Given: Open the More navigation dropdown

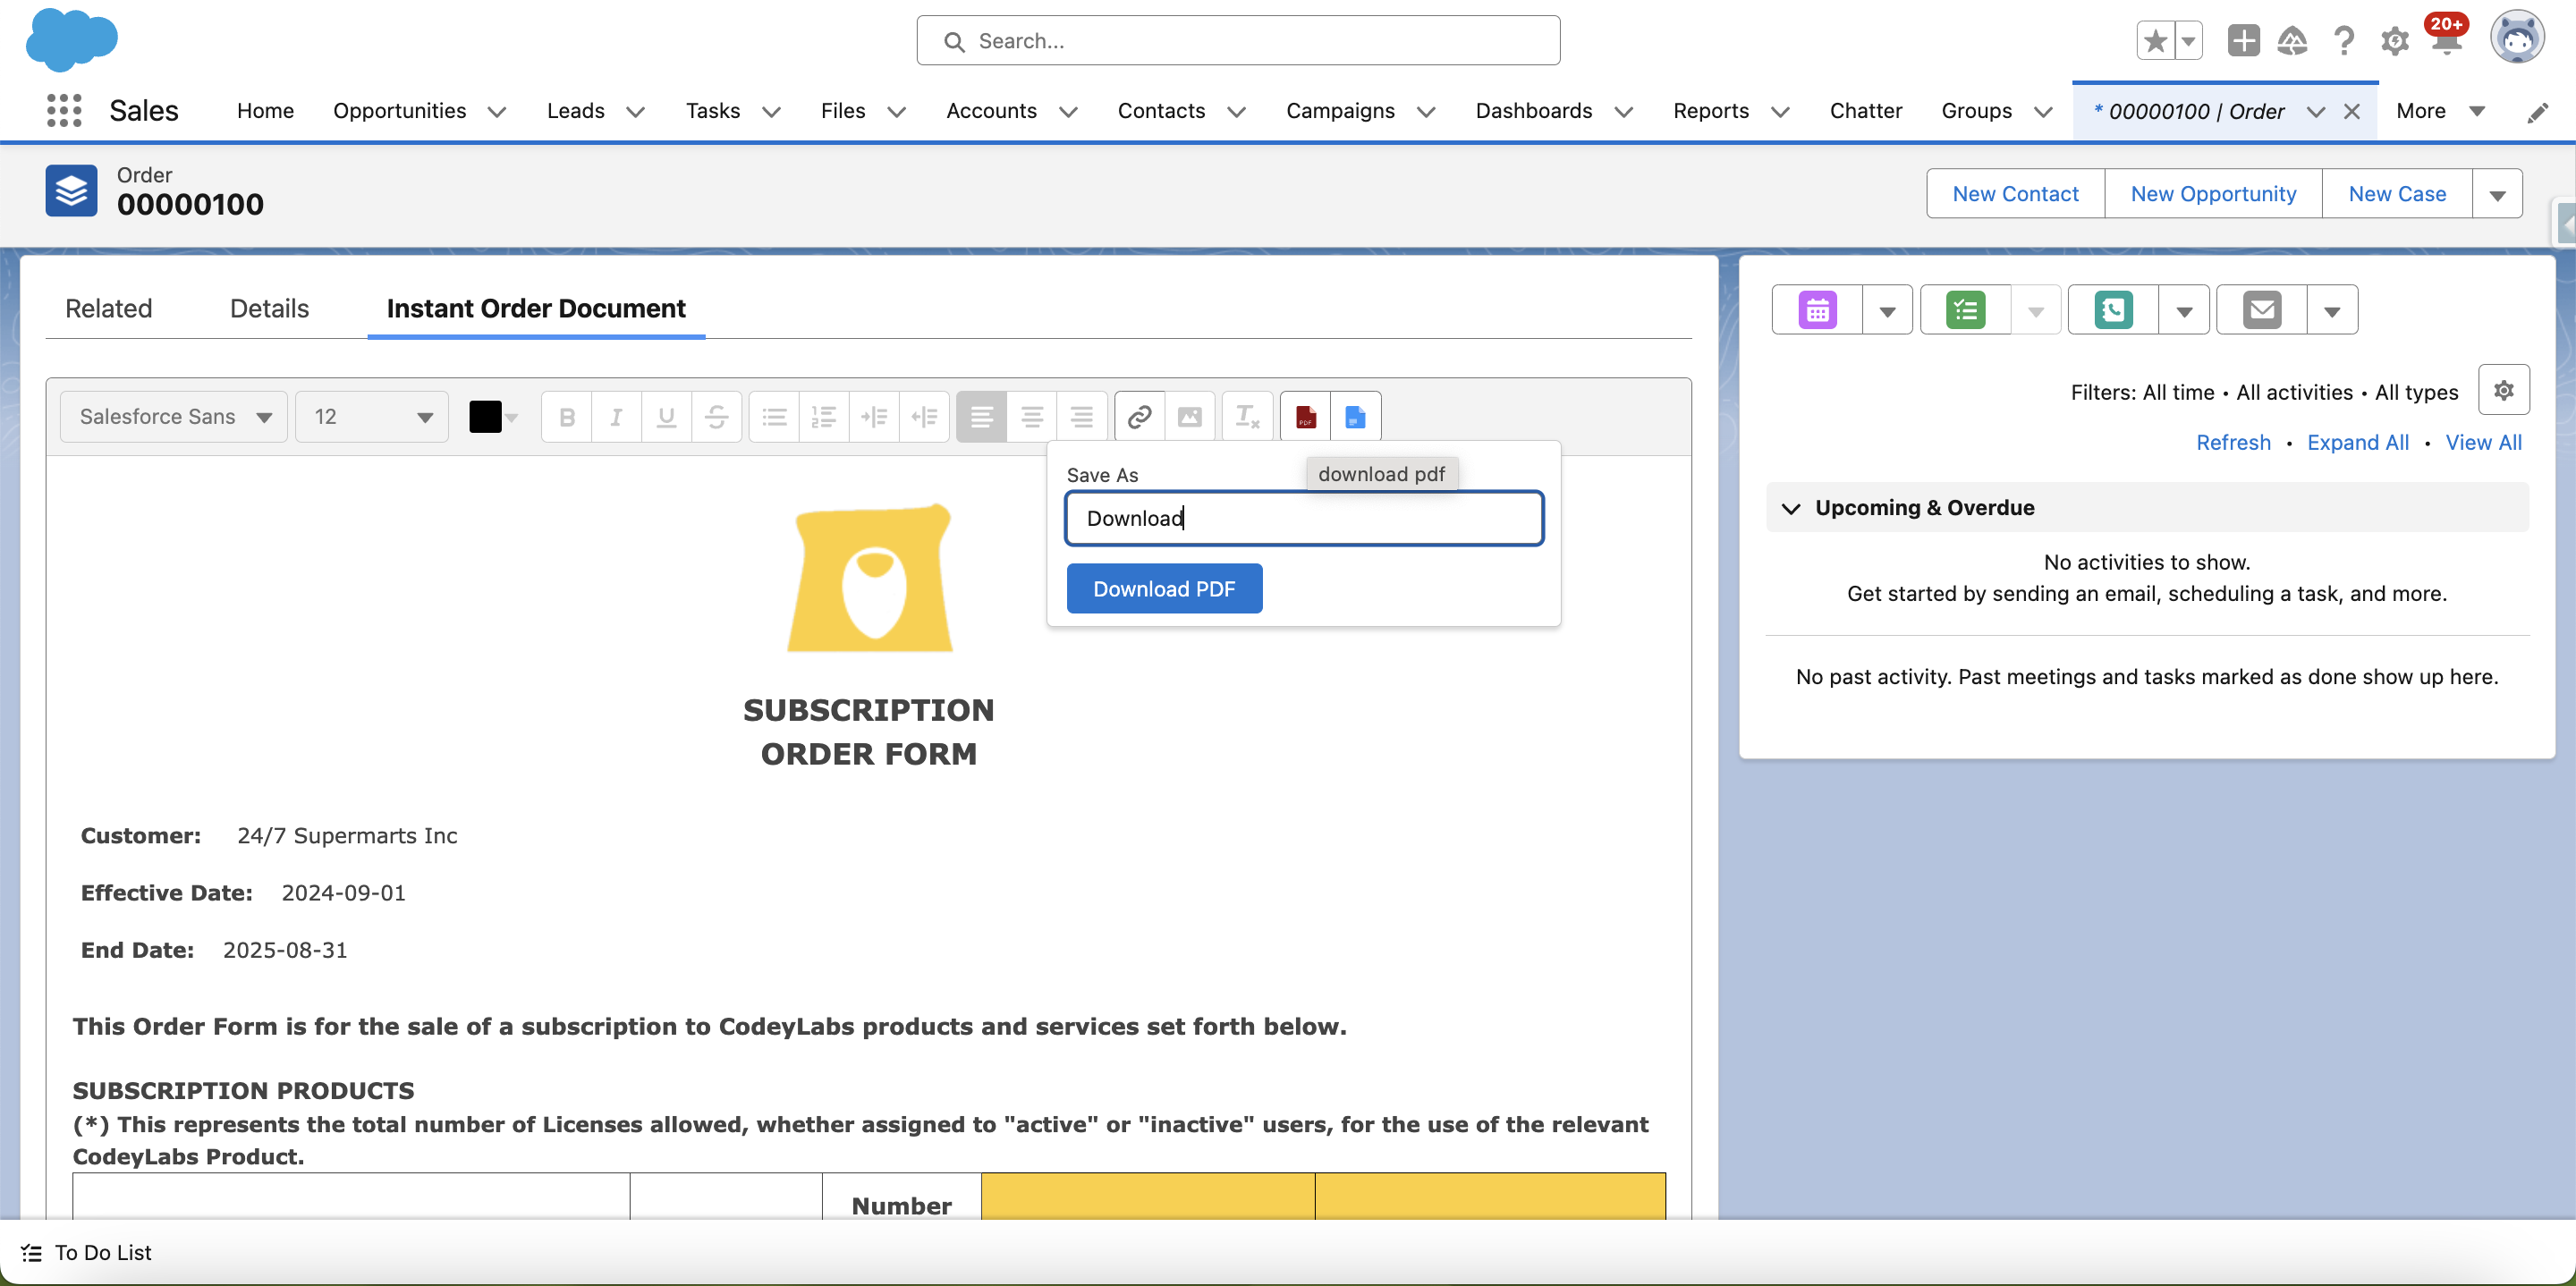Looking at the screenshot, I should coord(2441,112).
